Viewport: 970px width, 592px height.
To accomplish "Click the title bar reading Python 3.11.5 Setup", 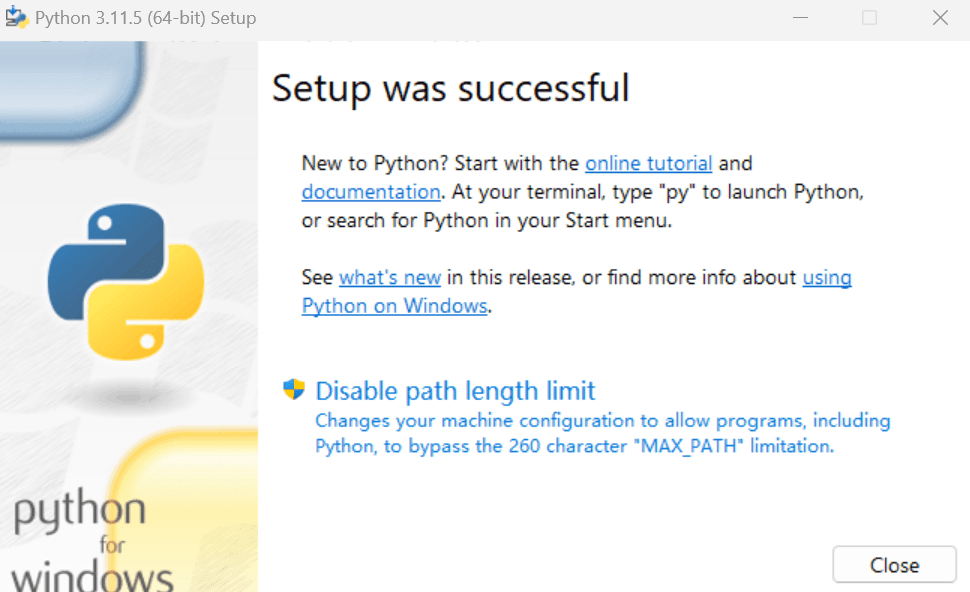I will [145, 17].
